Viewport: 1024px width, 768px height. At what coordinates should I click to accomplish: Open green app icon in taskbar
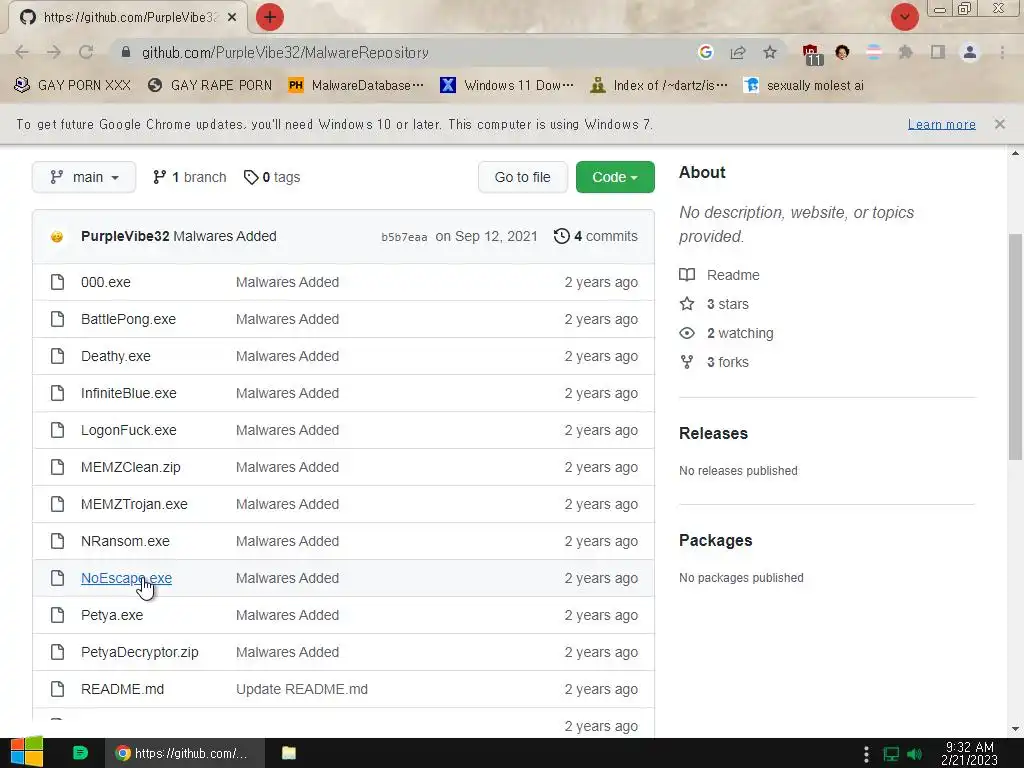point(80,753)
